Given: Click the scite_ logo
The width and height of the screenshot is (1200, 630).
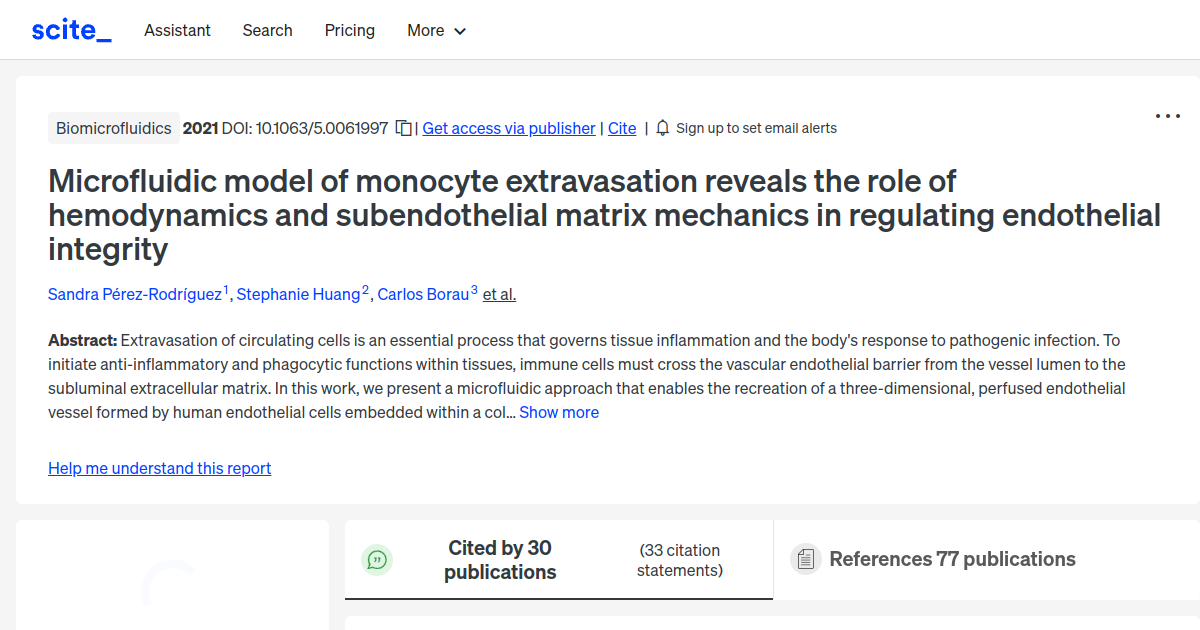Looking at the screenshot, I should (71, 30).
